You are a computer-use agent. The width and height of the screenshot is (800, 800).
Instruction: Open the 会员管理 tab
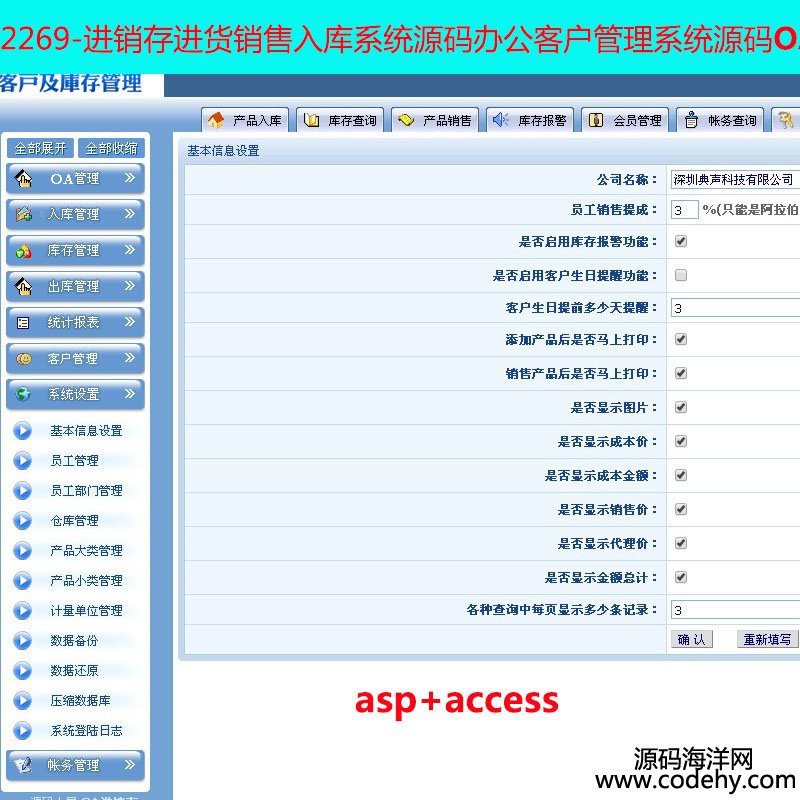[x=625, y=120]
